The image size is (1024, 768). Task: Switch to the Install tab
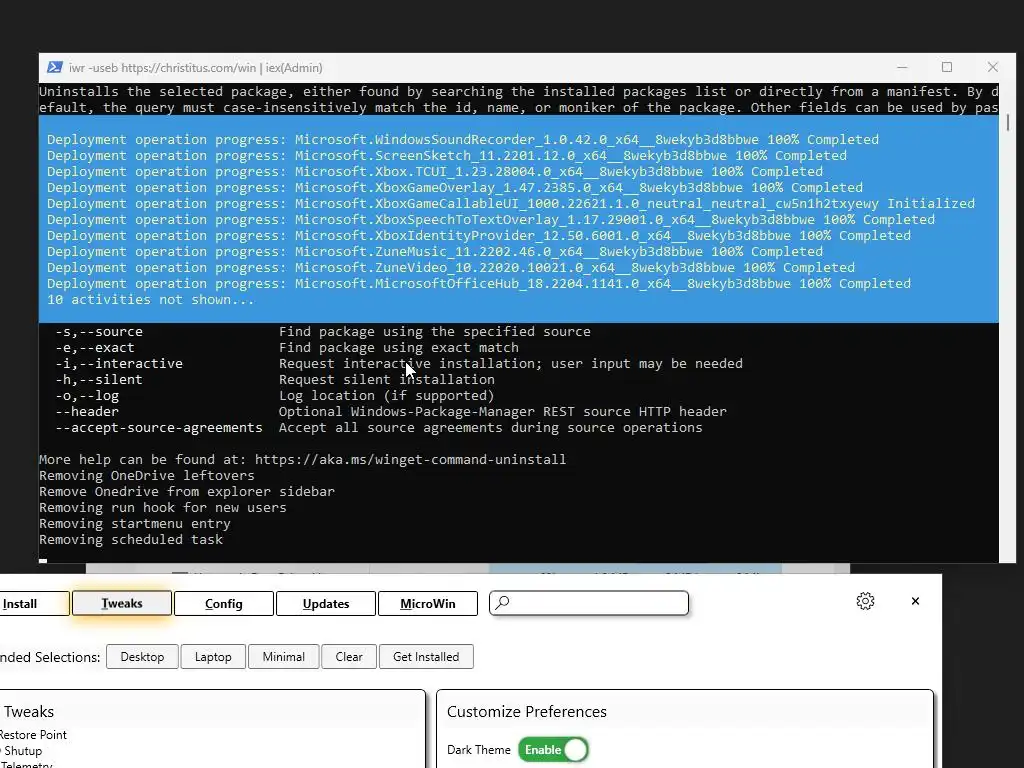tap(34, 603)
